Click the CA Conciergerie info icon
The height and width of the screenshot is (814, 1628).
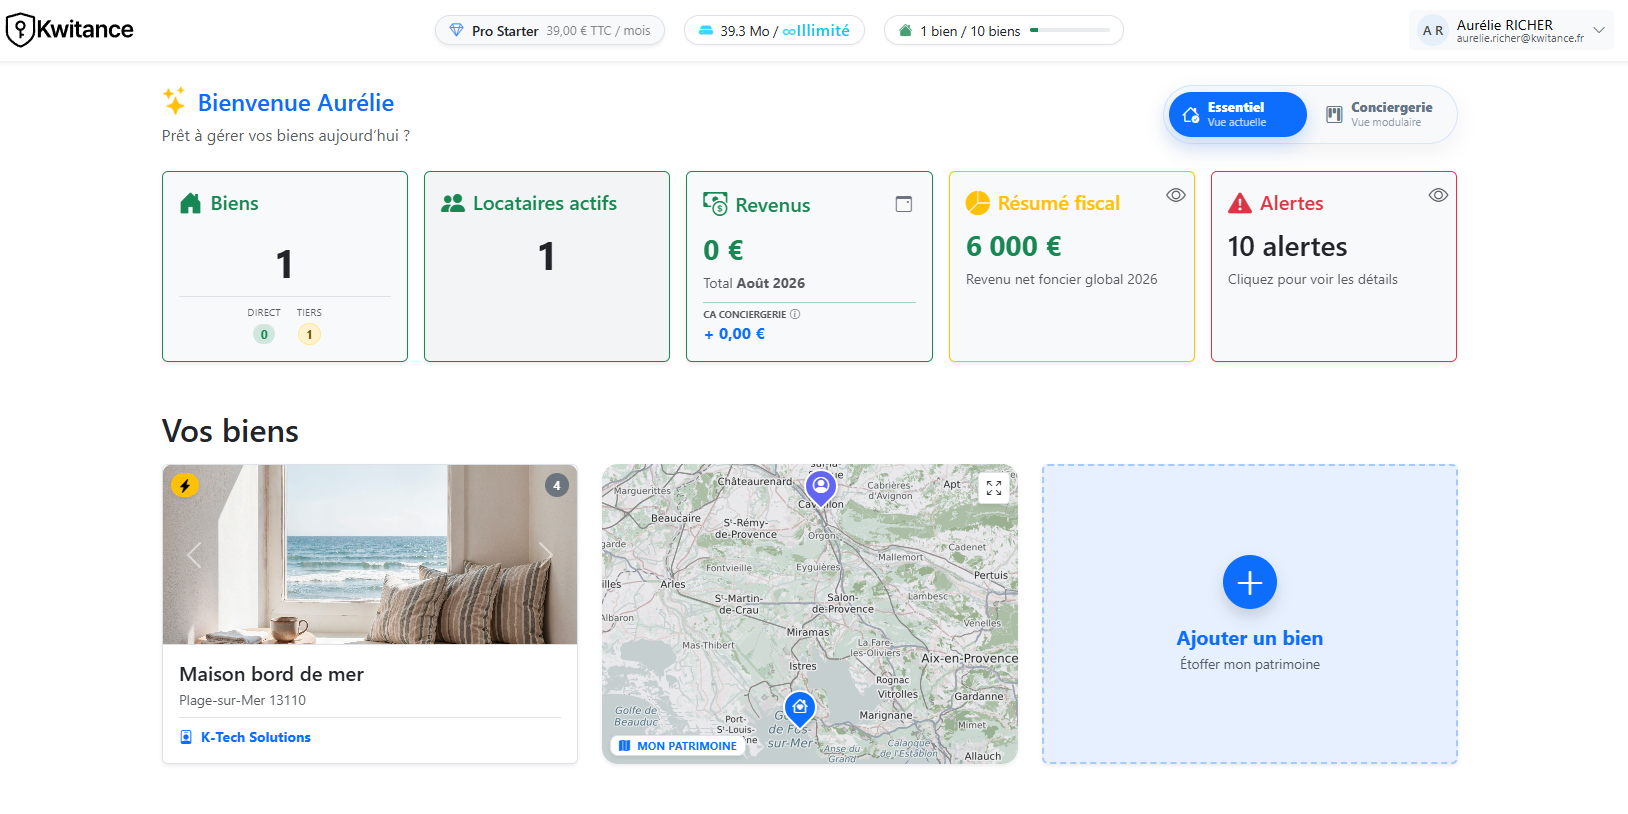795,314
